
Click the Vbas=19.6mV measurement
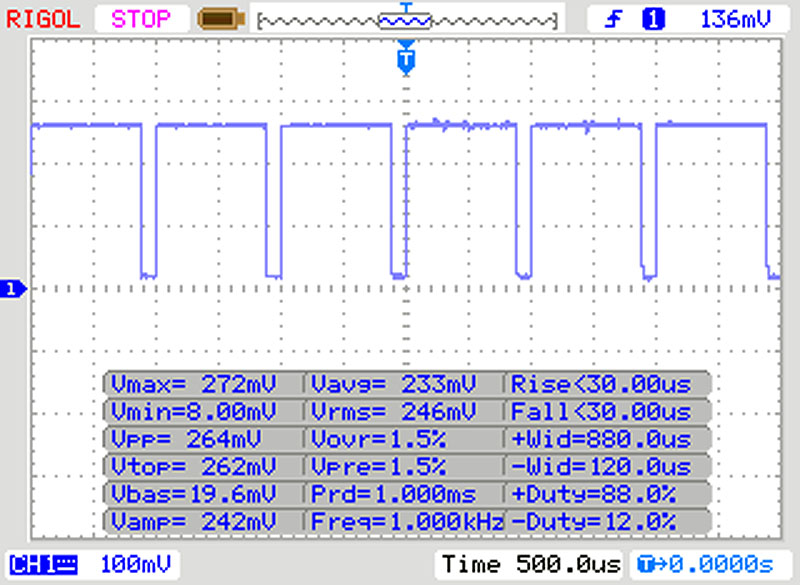193,494
